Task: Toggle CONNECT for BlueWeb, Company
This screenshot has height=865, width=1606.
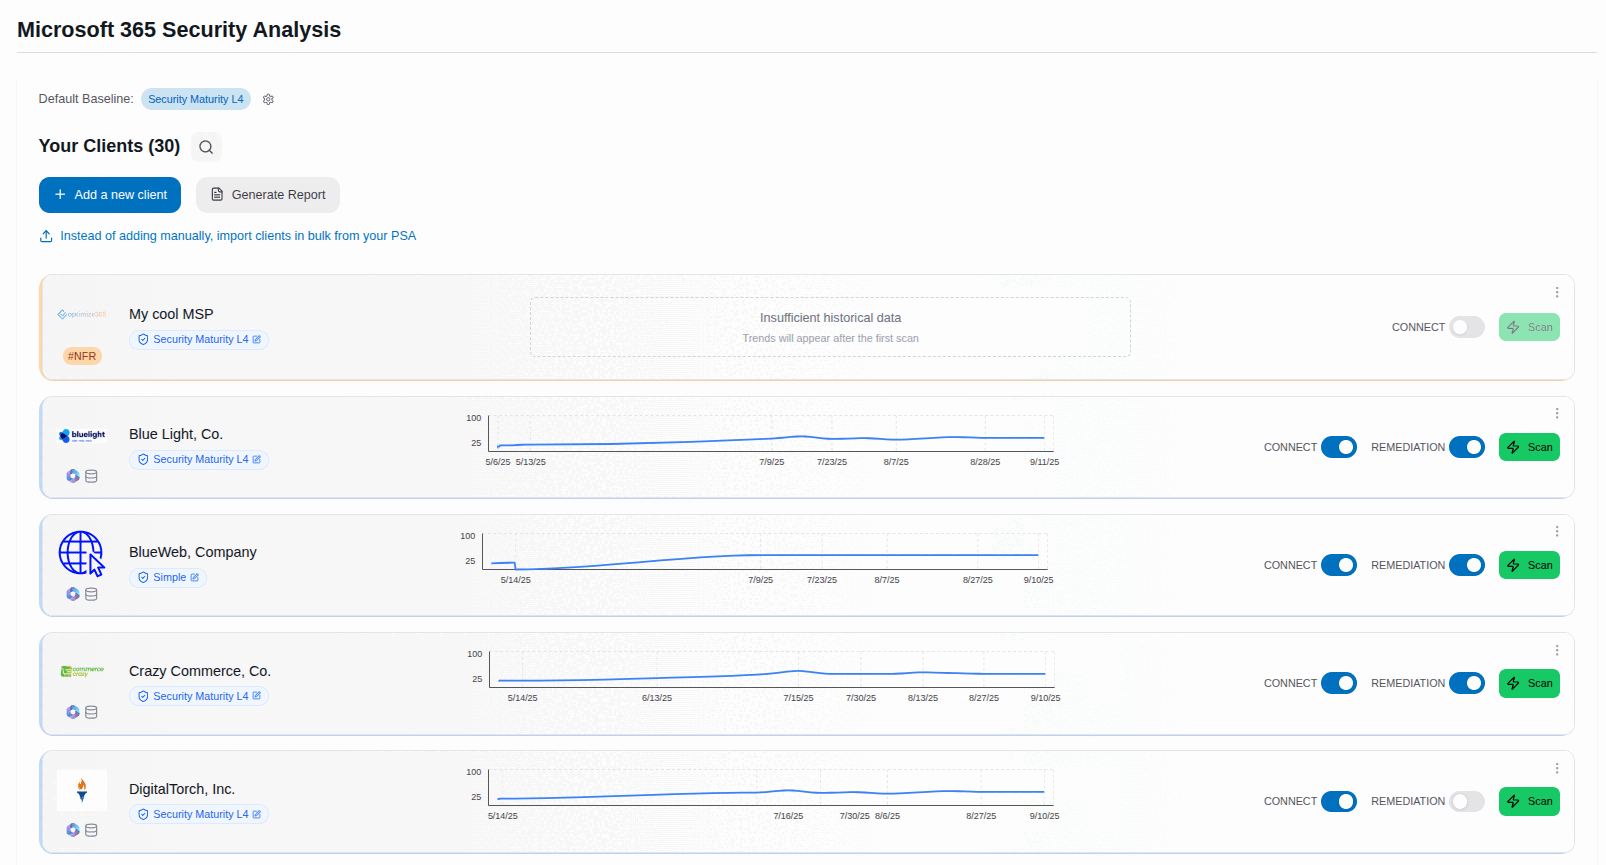Action: 1339,565
